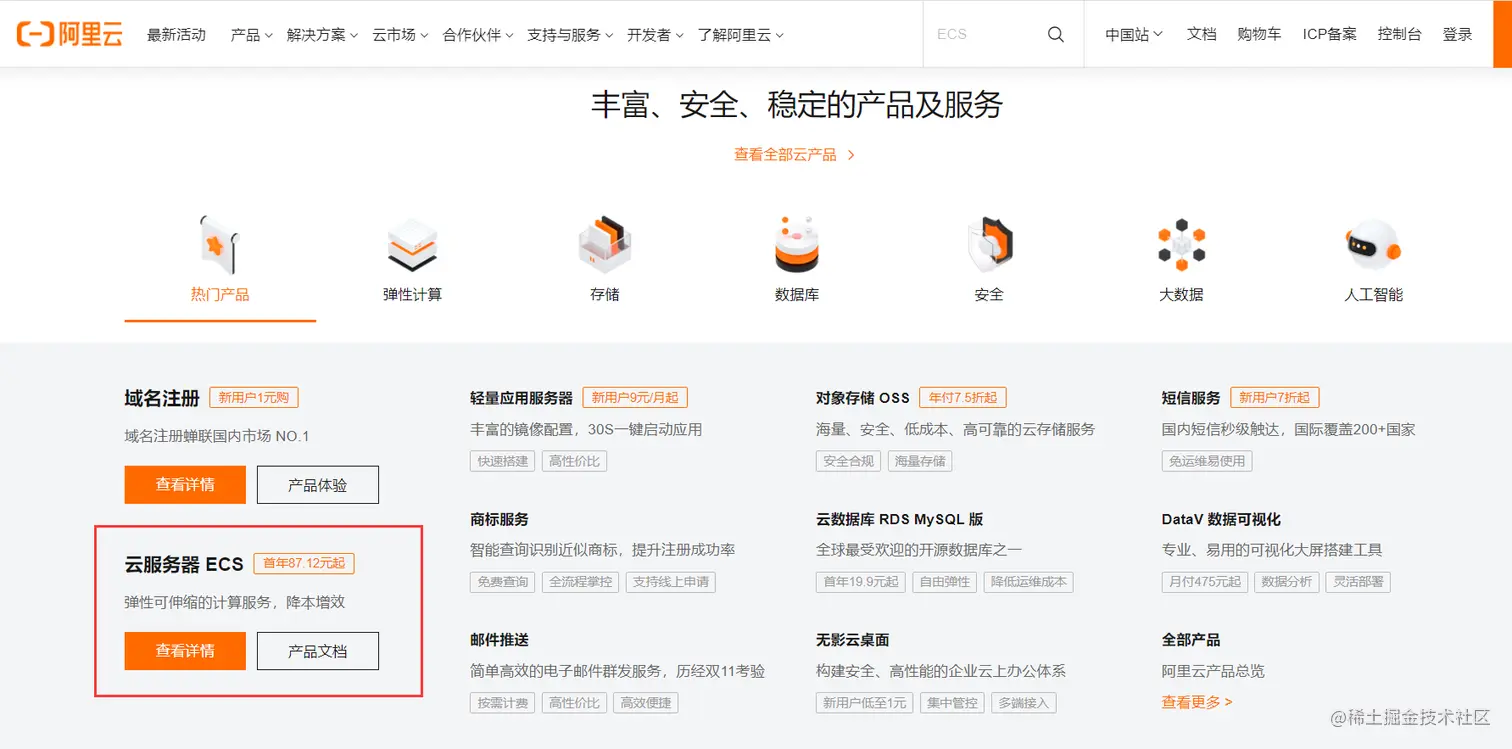Expand the 产品 menu
The image size is (1512, 749).
(251, 34)
